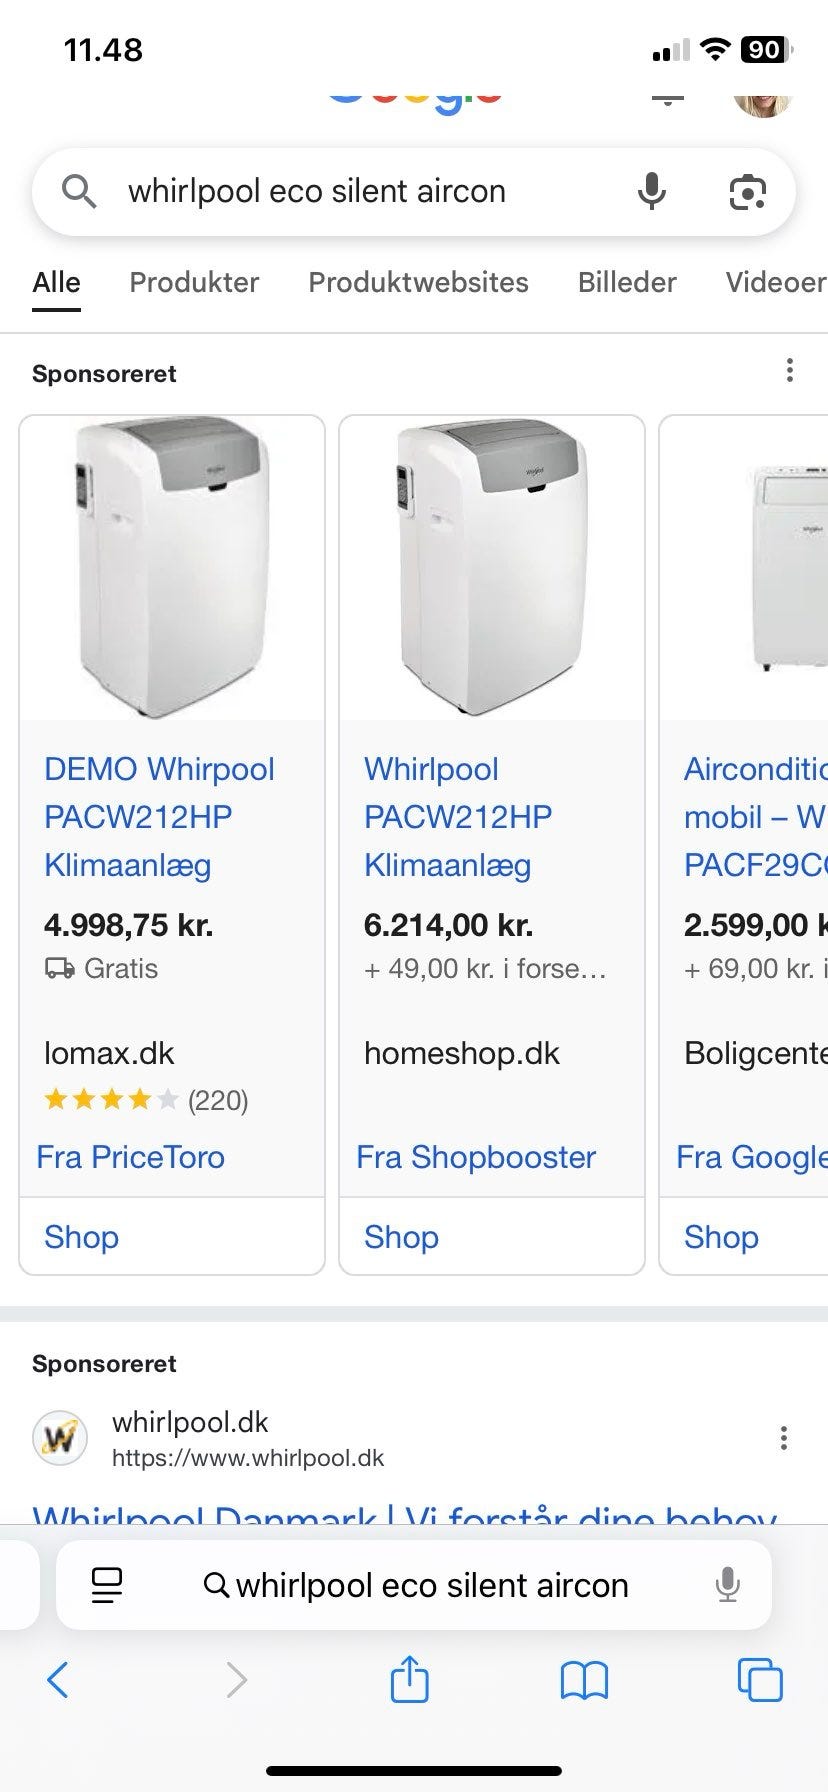Viewport: 828px width, 1792px height.
Task: Open sponsored products three-dot menu
Action: click(x=790, y=371)
